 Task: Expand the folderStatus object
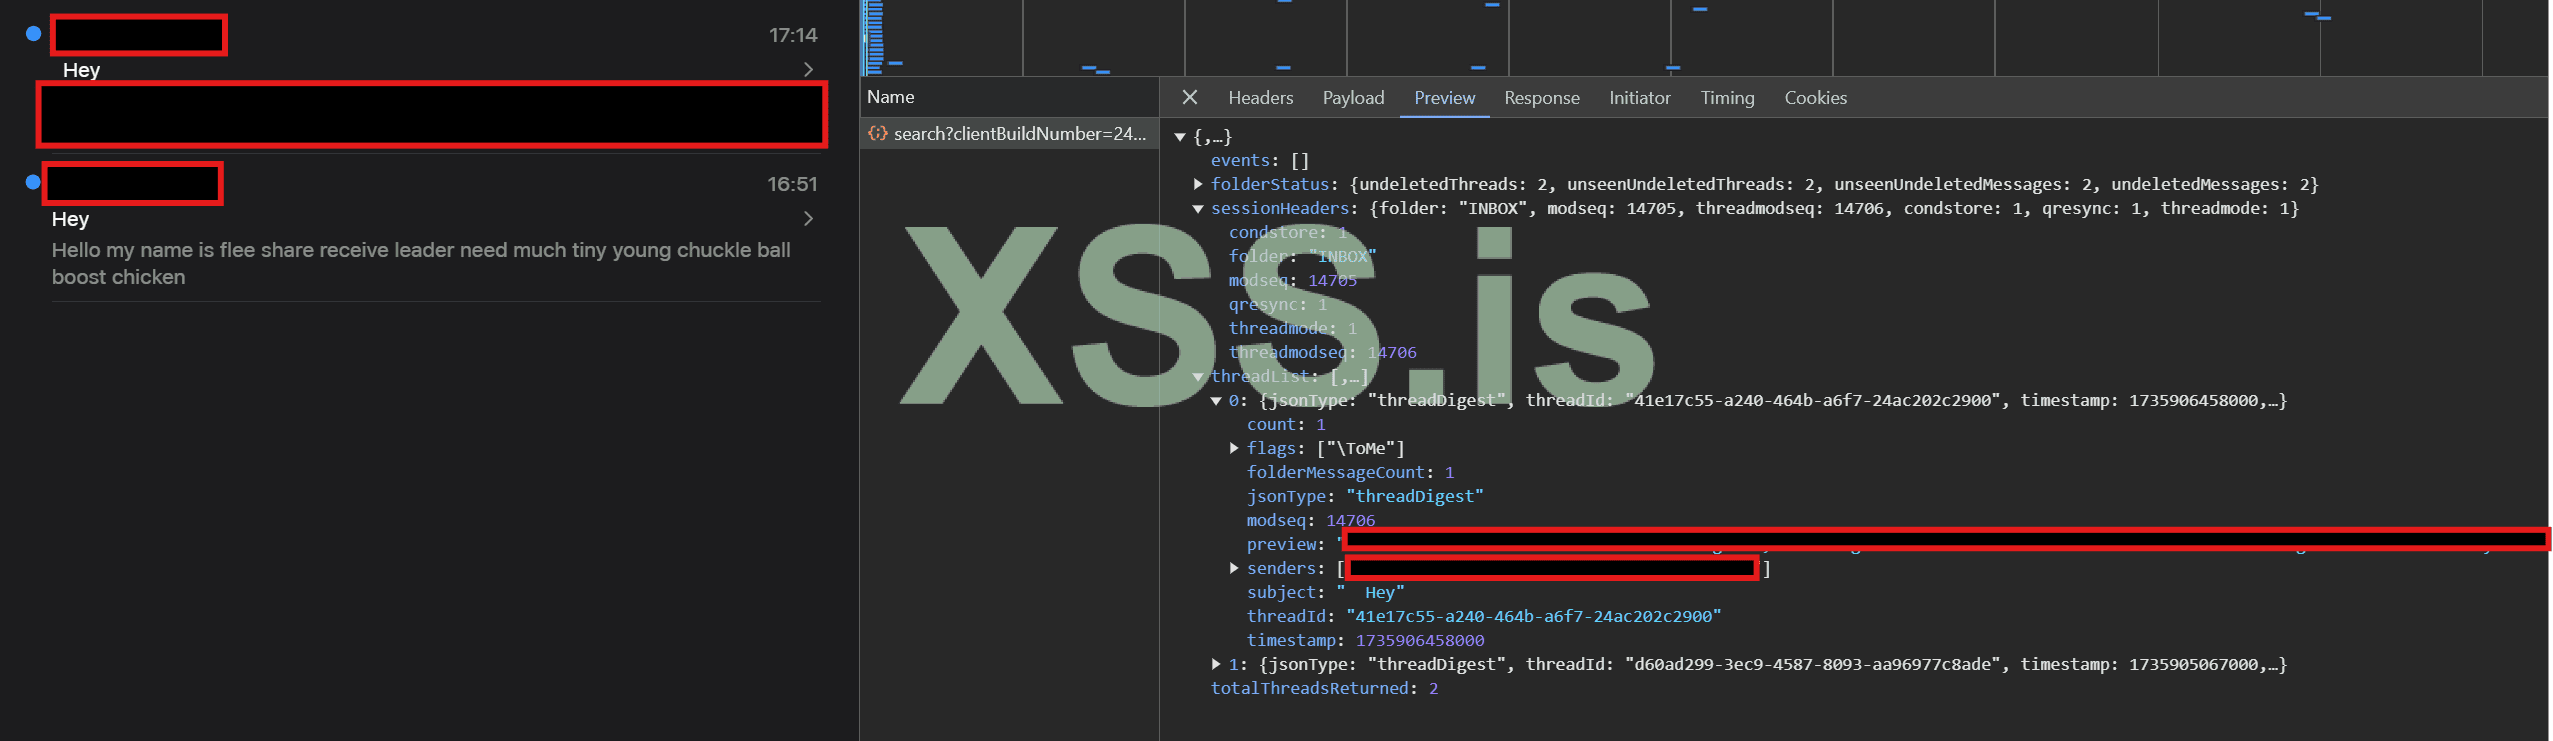click(1198, 184)
